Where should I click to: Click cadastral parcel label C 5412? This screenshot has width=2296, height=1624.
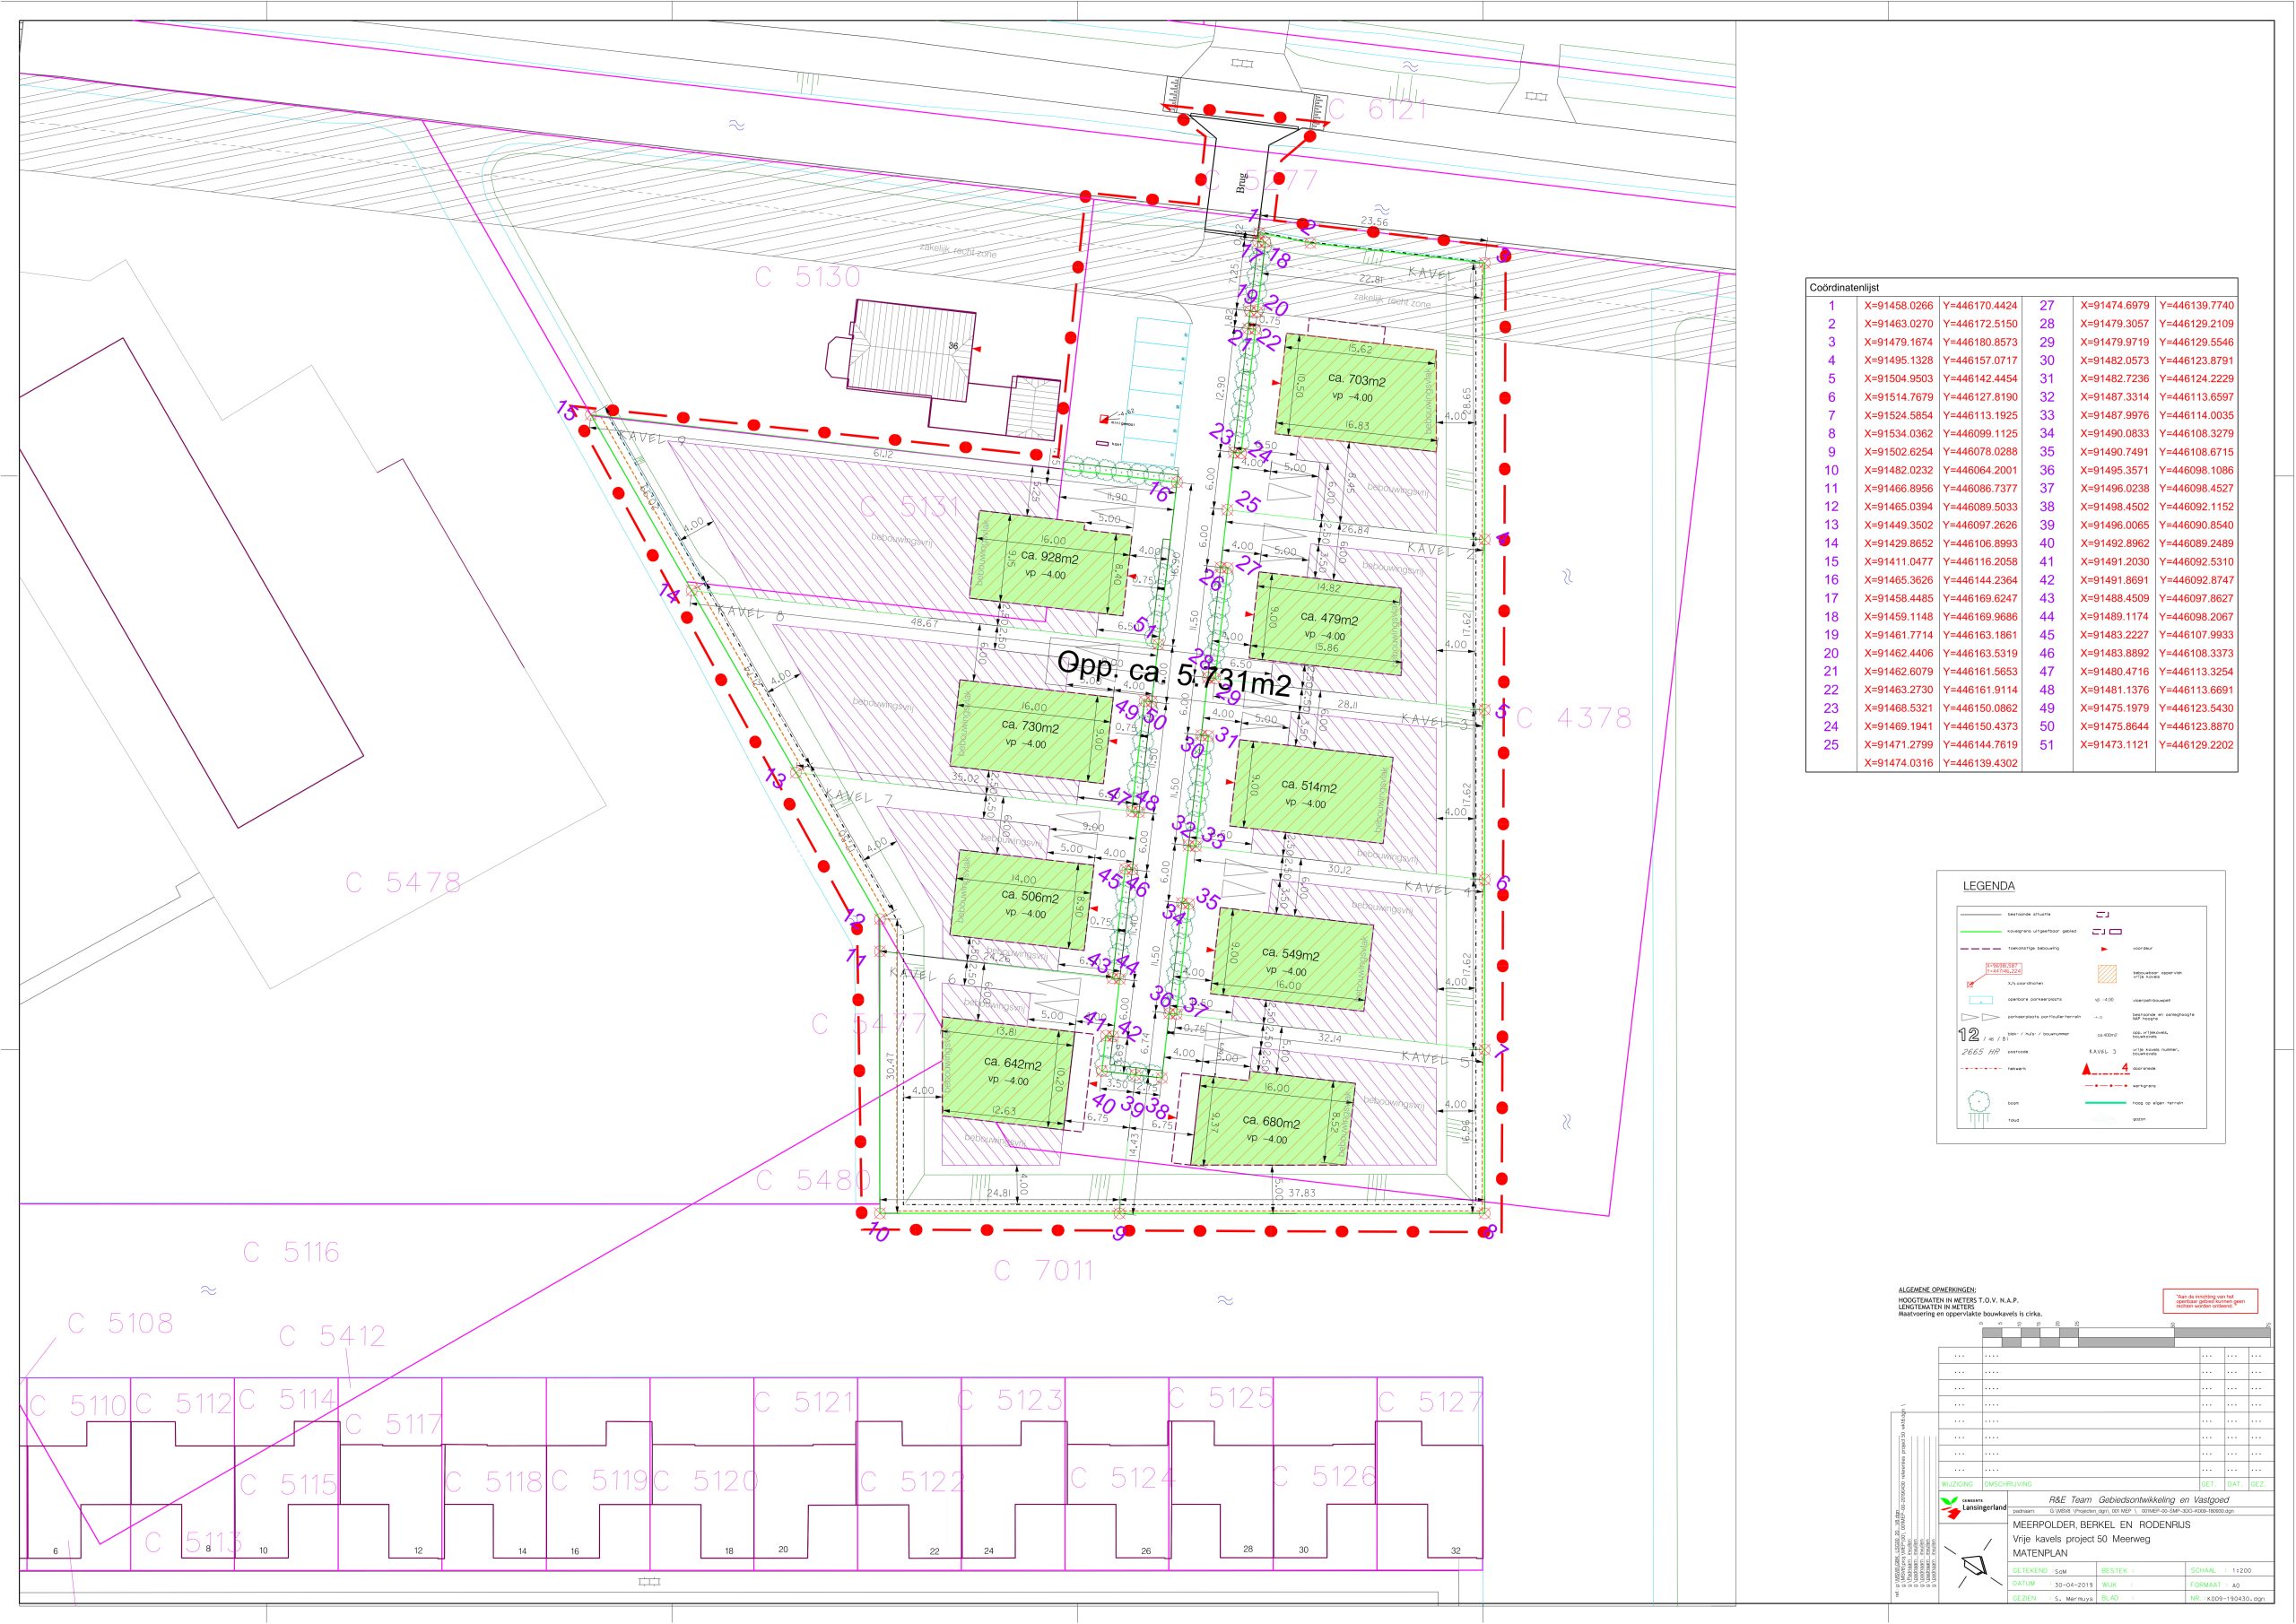point(331,1336)
